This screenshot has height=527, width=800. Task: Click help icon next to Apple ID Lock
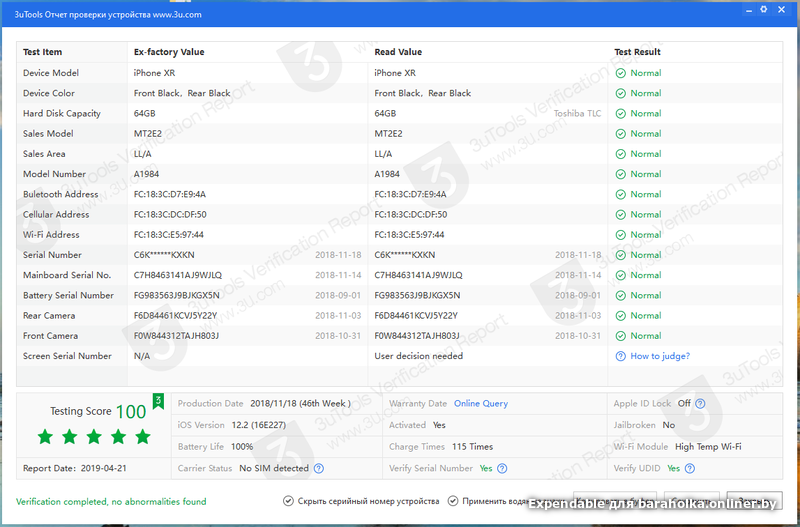tap(701, 404)
